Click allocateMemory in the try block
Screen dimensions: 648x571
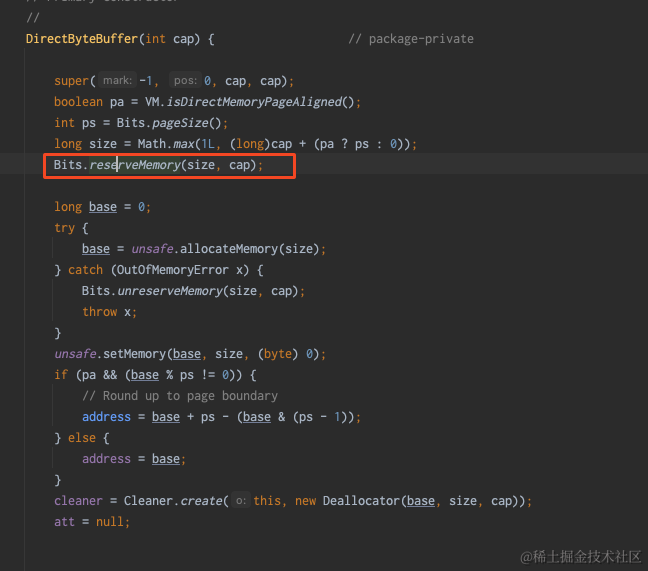pos(229,249)
